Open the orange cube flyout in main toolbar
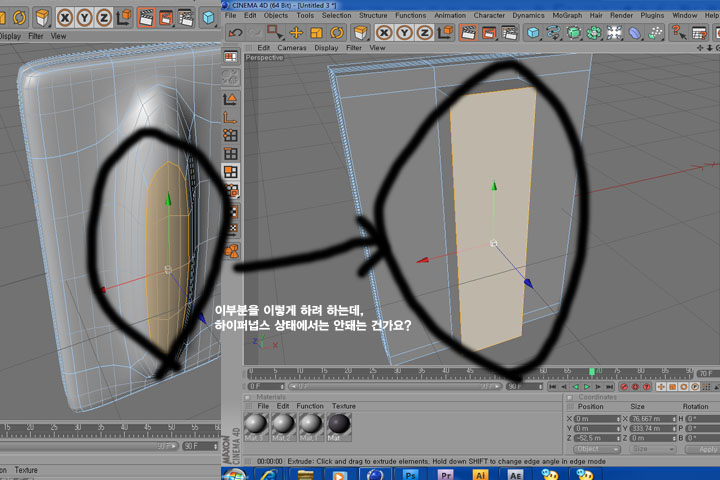The width and height of the screenshot is (720, 480). coord(360,33)
